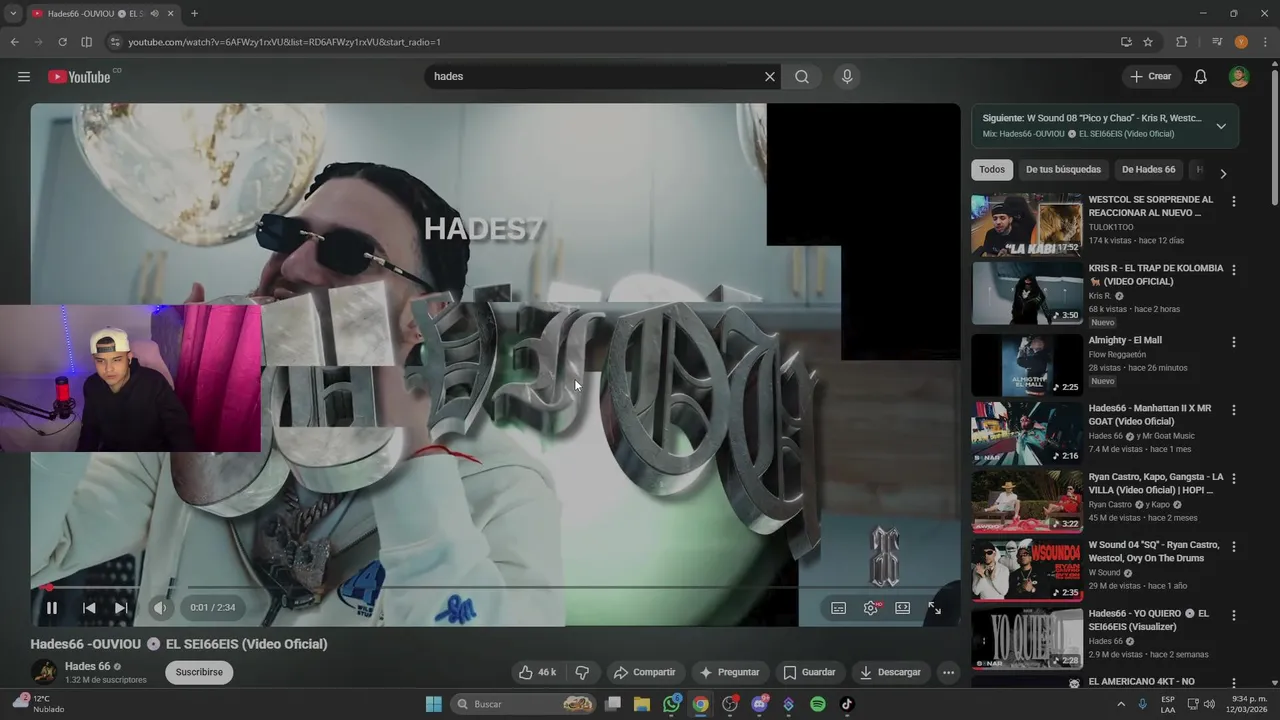Open the YouTube account avatar menu
The image size is (1280, 720).
click(1239, 77)
